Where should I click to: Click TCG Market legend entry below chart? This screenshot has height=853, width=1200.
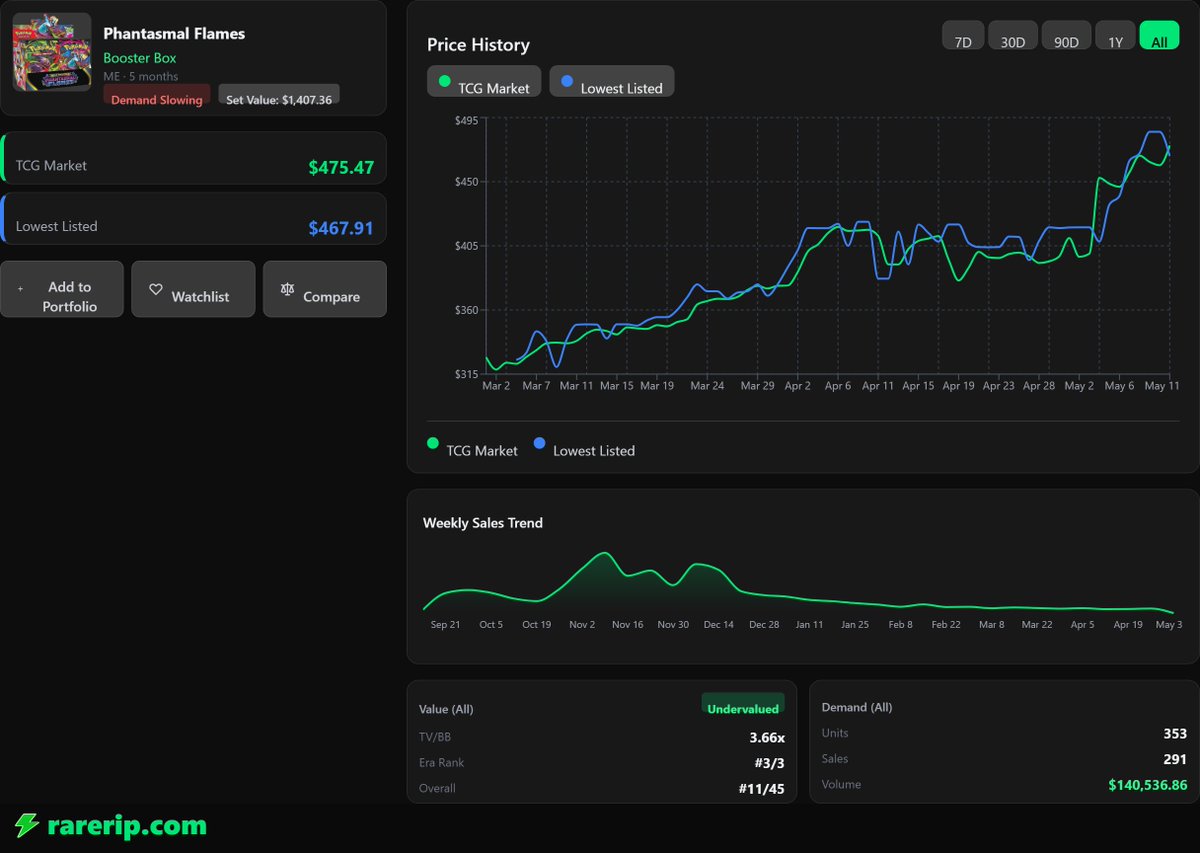472,447
